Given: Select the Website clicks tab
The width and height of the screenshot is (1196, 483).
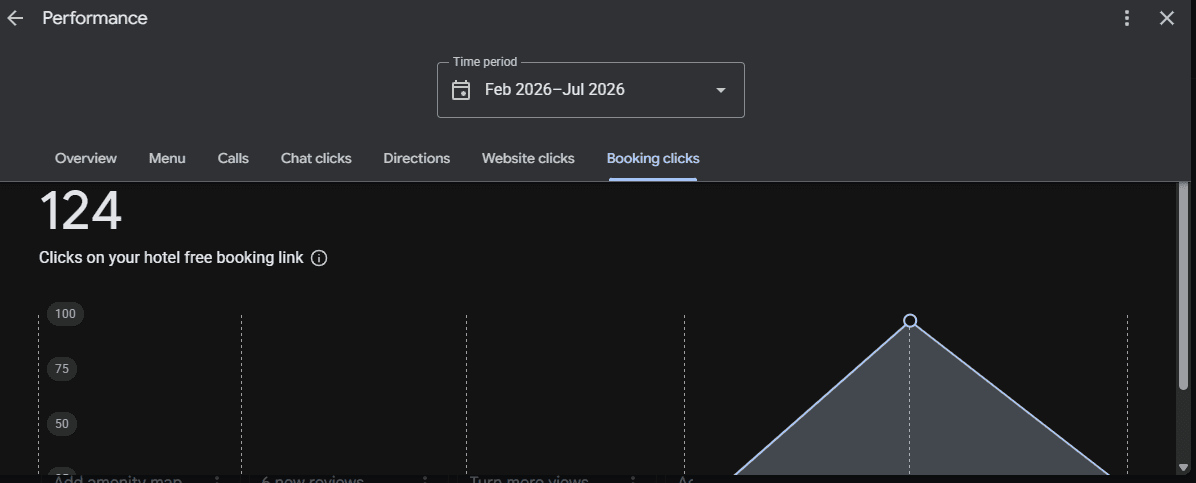Looking at the screenshot, I should [528, 159].
